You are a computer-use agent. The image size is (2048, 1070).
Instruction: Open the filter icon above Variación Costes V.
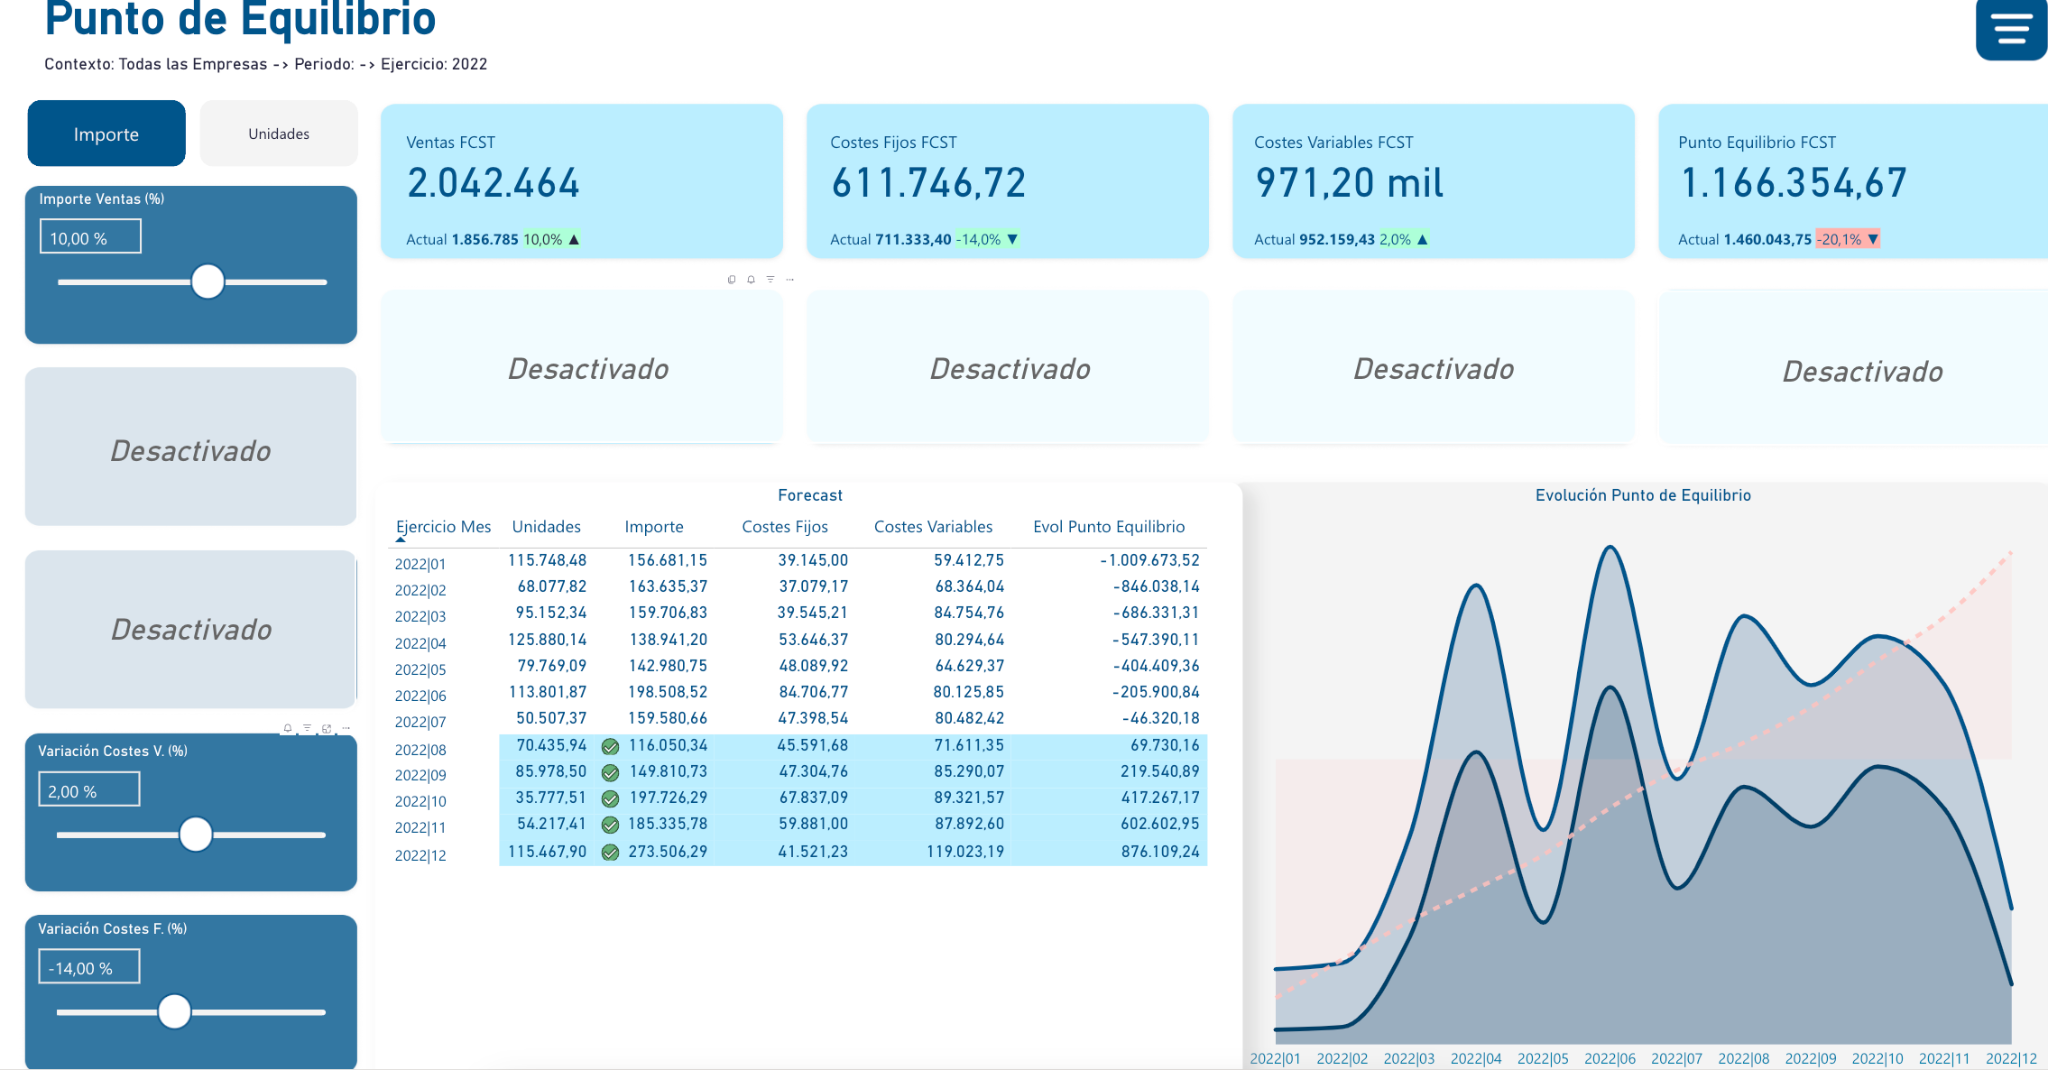click(x=307, y=728)
